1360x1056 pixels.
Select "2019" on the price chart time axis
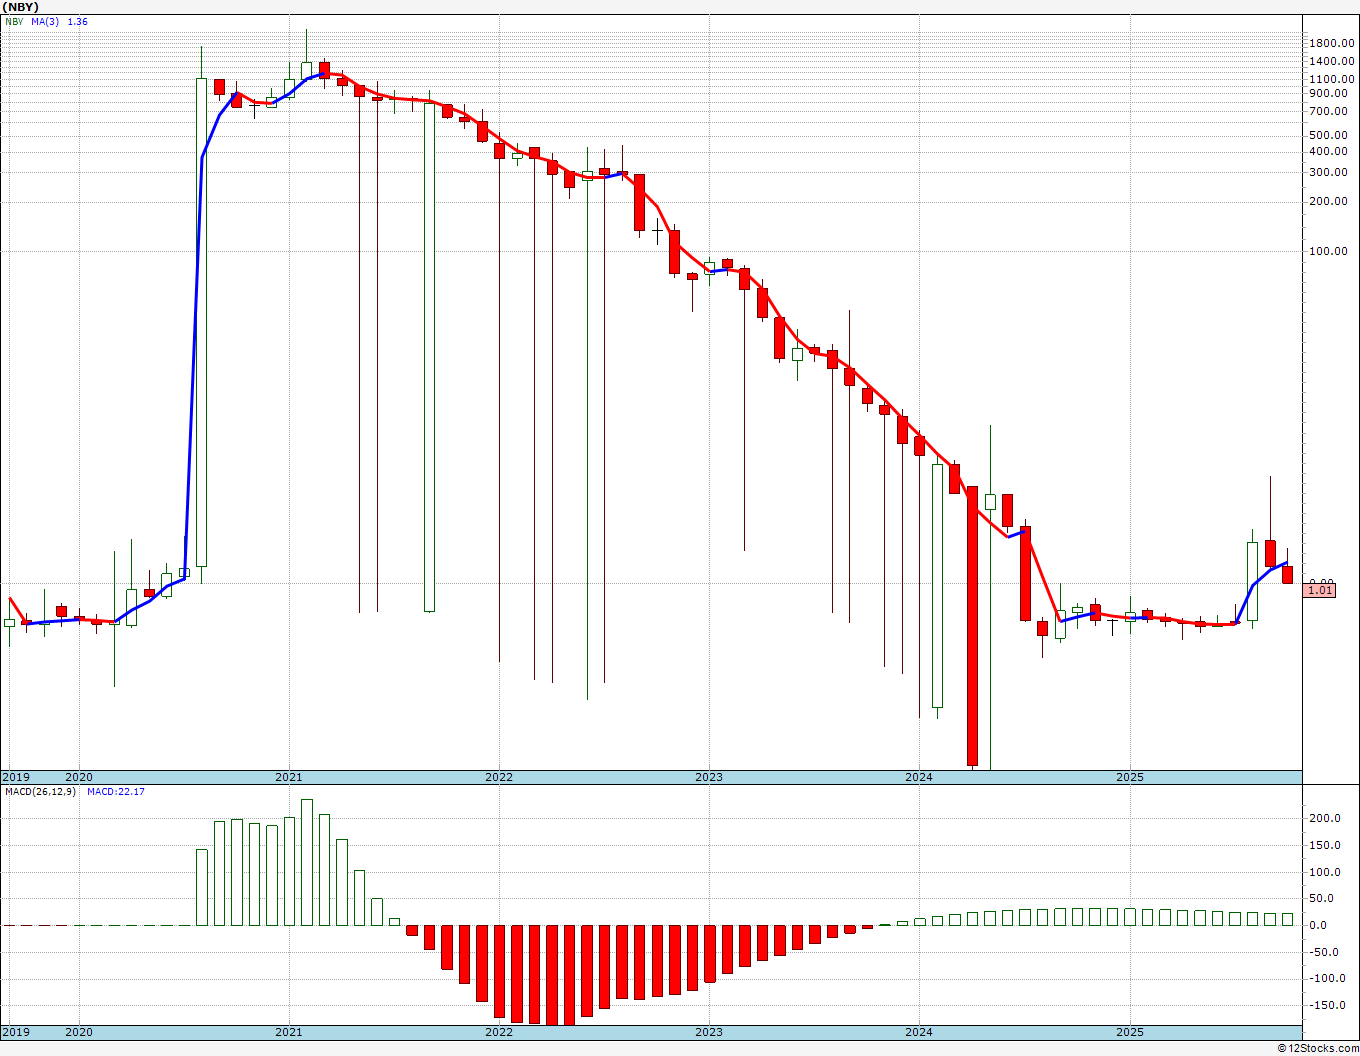[x=15, y=777]
